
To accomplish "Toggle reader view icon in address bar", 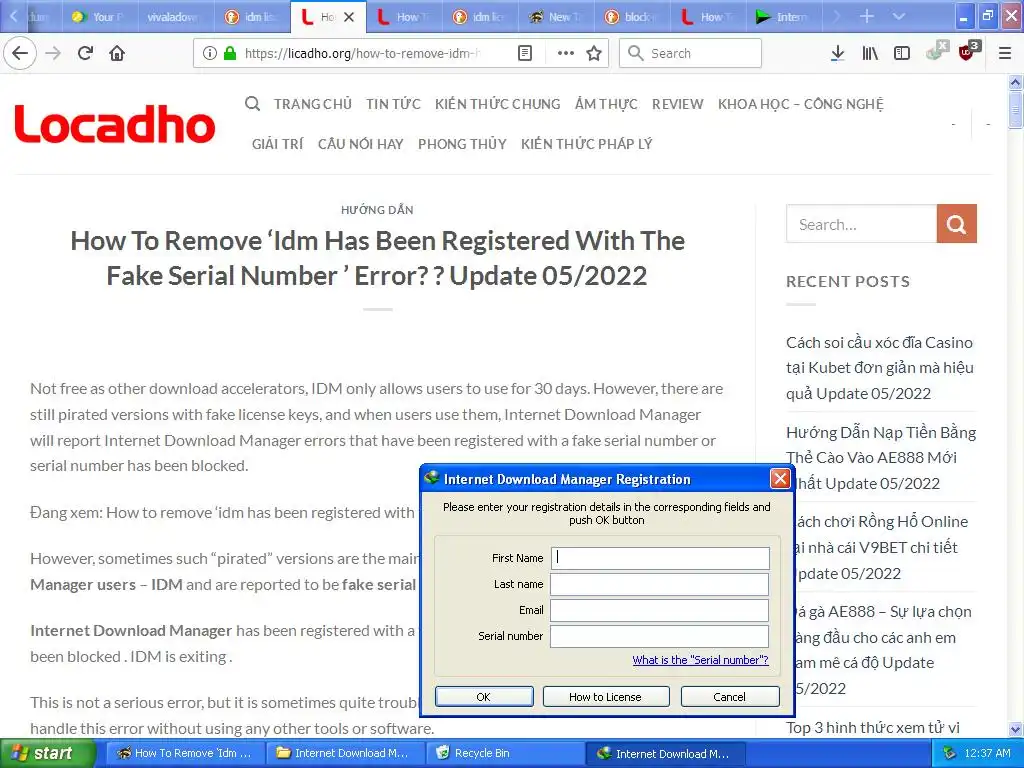I will (x=525, y=53).
